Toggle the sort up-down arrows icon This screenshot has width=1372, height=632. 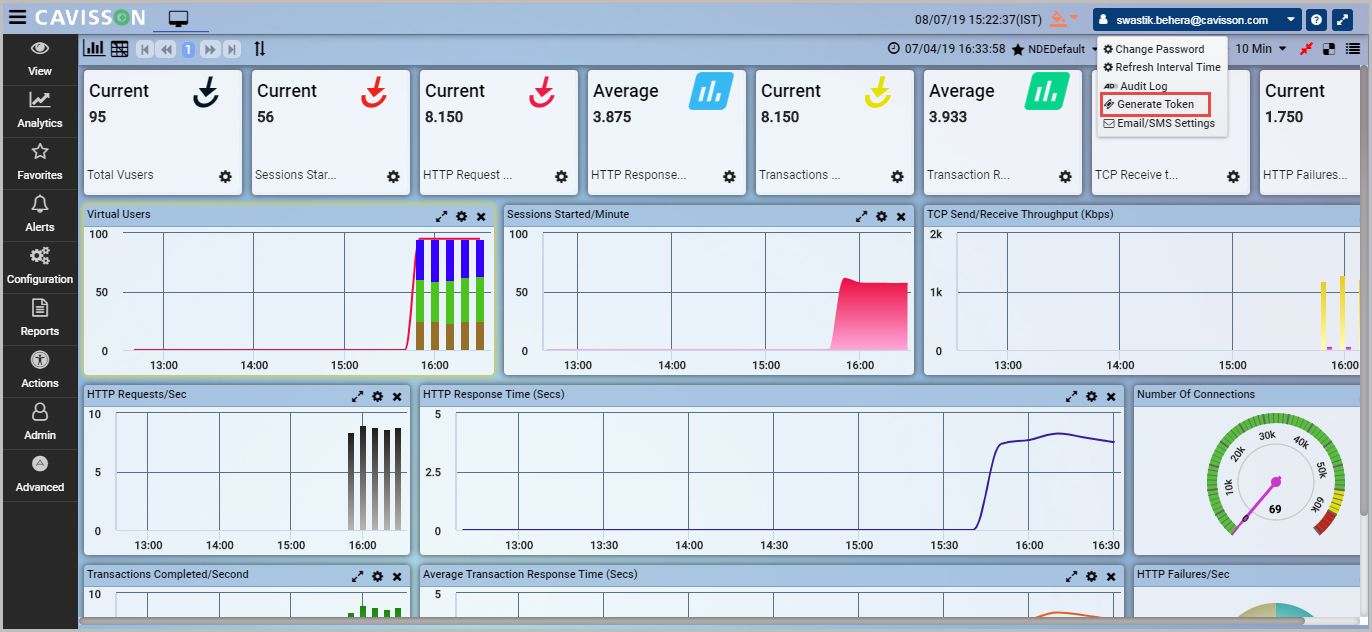click(260, 49)
